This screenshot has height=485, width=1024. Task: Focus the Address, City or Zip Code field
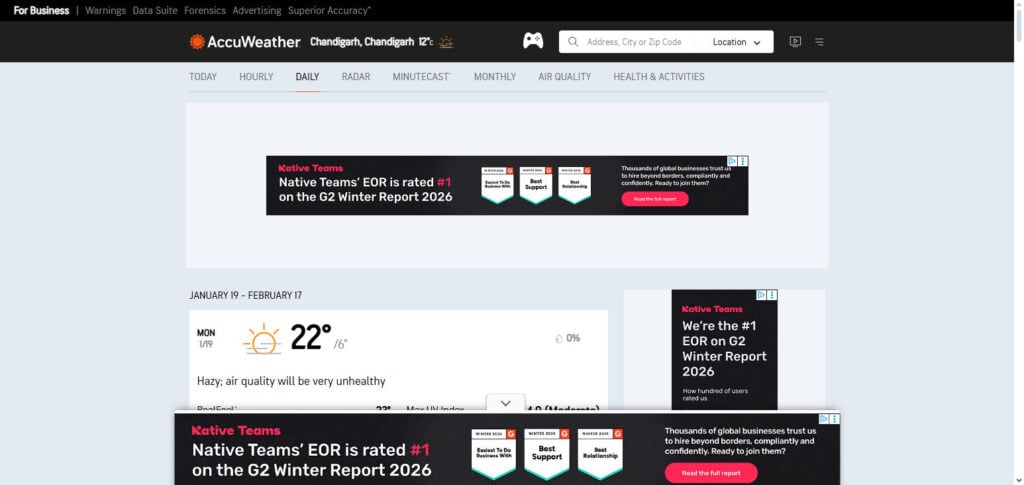pyautogui.click(x=634, y=42)
